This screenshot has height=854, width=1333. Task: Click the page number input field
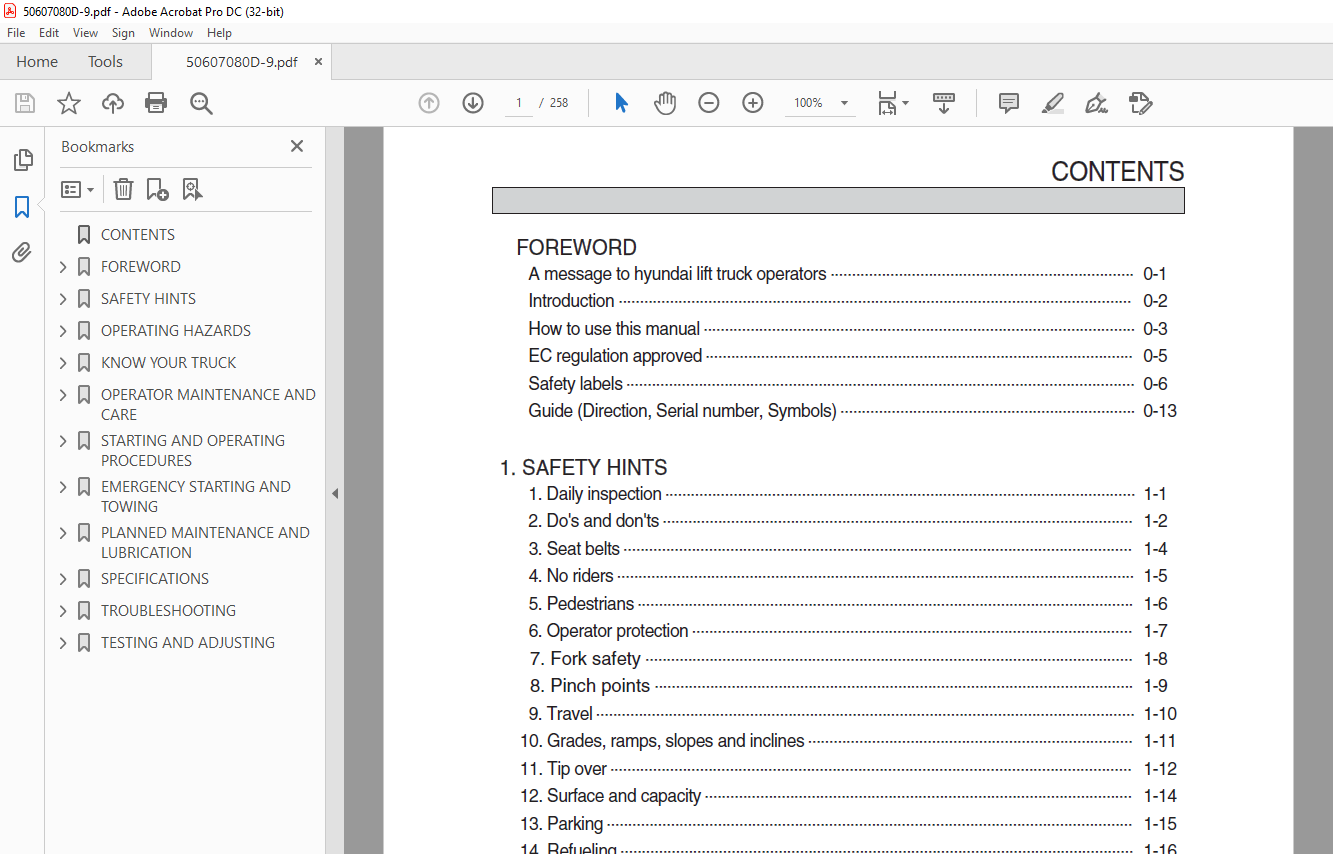click(x=519, y=103)
